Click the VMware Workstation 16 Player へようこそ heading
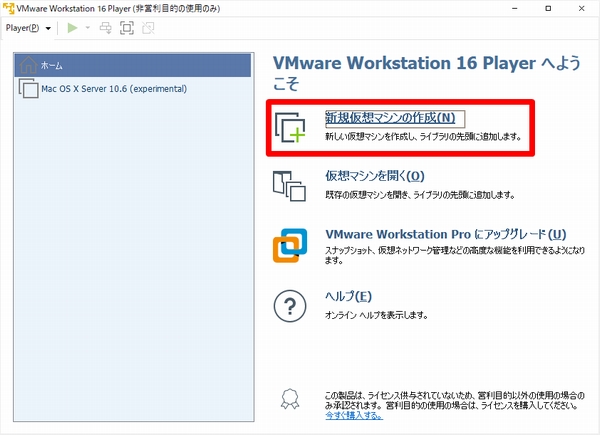600x435 pixels. [x=427, y=73]
